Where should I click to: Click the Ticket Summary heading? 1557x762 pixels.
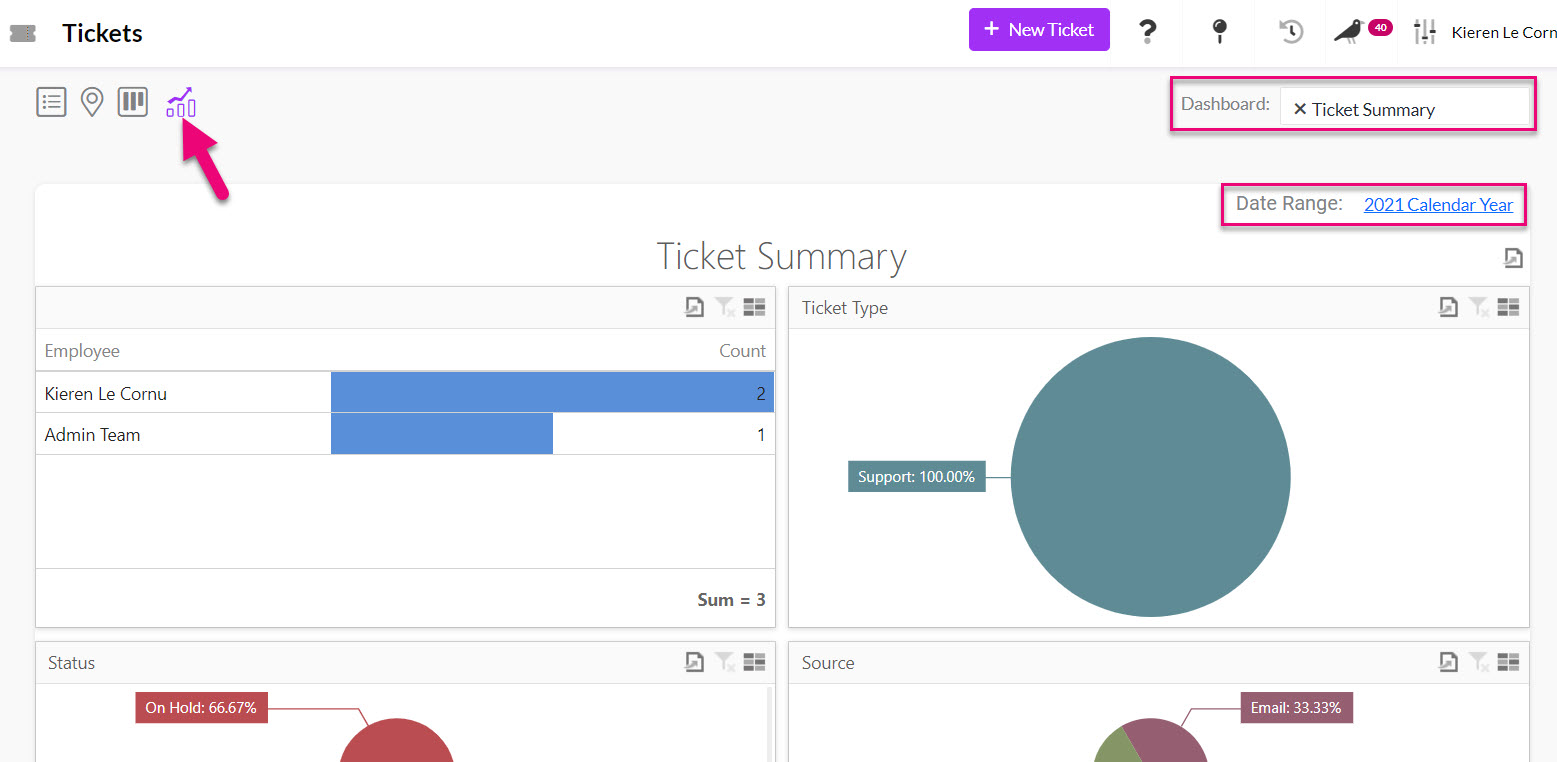(781, 256)
